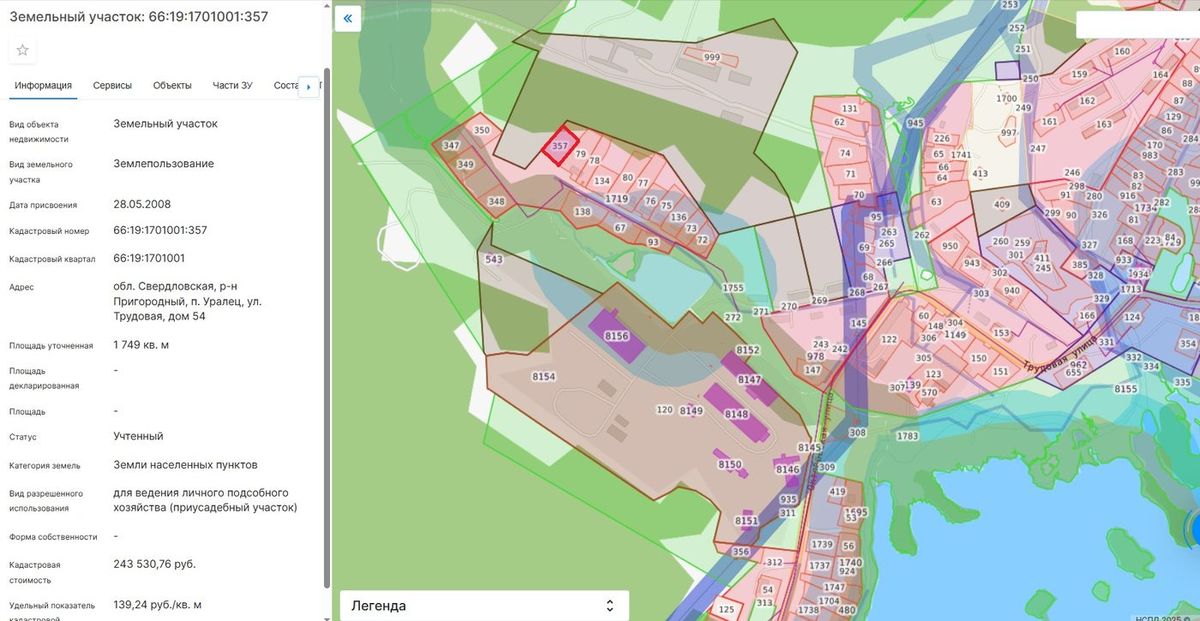
Task: Select parcel 543 on the map
Action: click(493, 260)
